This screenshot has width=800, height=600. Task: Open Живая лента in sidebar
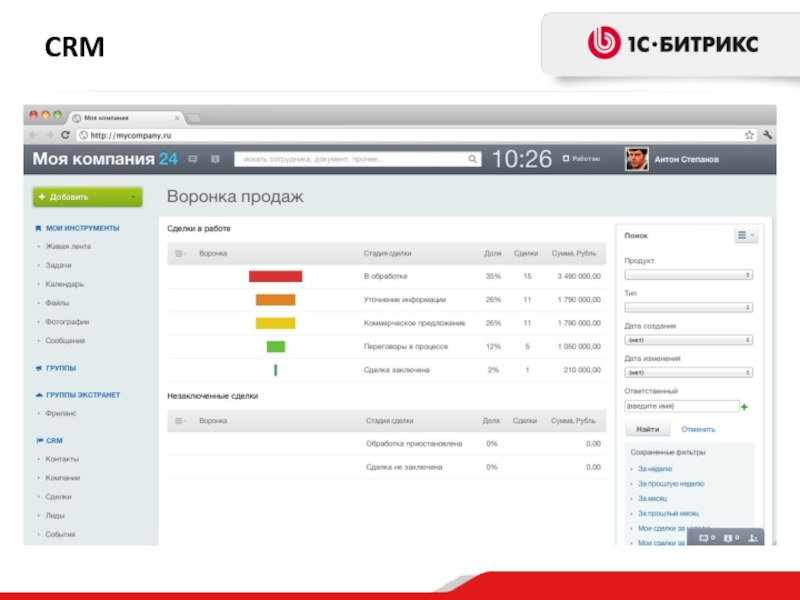coord(68,246)
